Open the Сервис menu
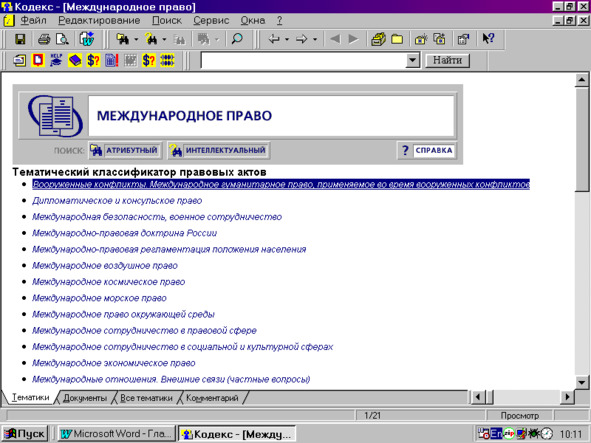Image resolution: width=591 pixels, height=443 pixels. click(211, 20)
